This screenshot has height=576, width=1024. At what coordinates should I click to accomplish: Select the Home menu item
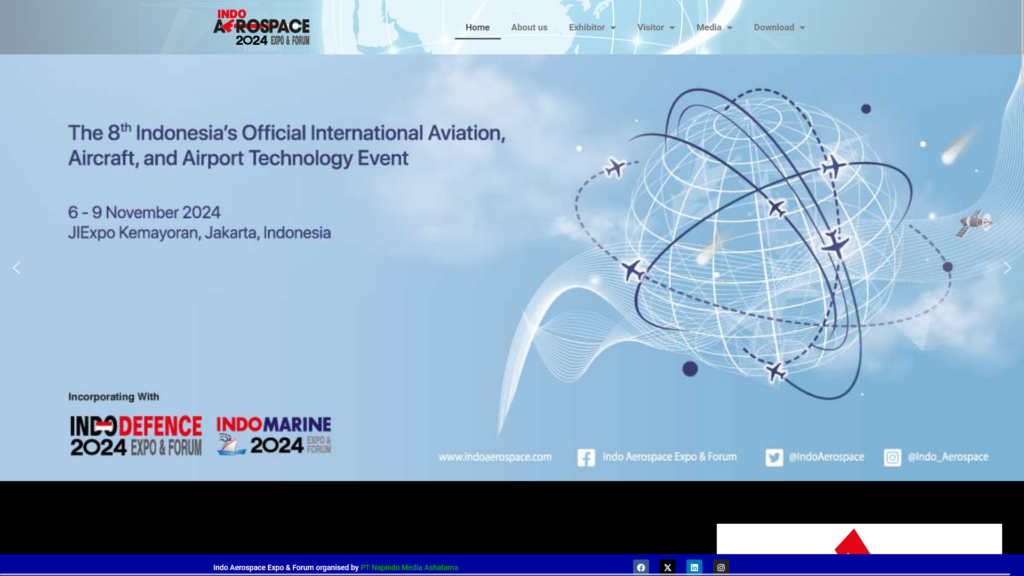coord(477,27)
